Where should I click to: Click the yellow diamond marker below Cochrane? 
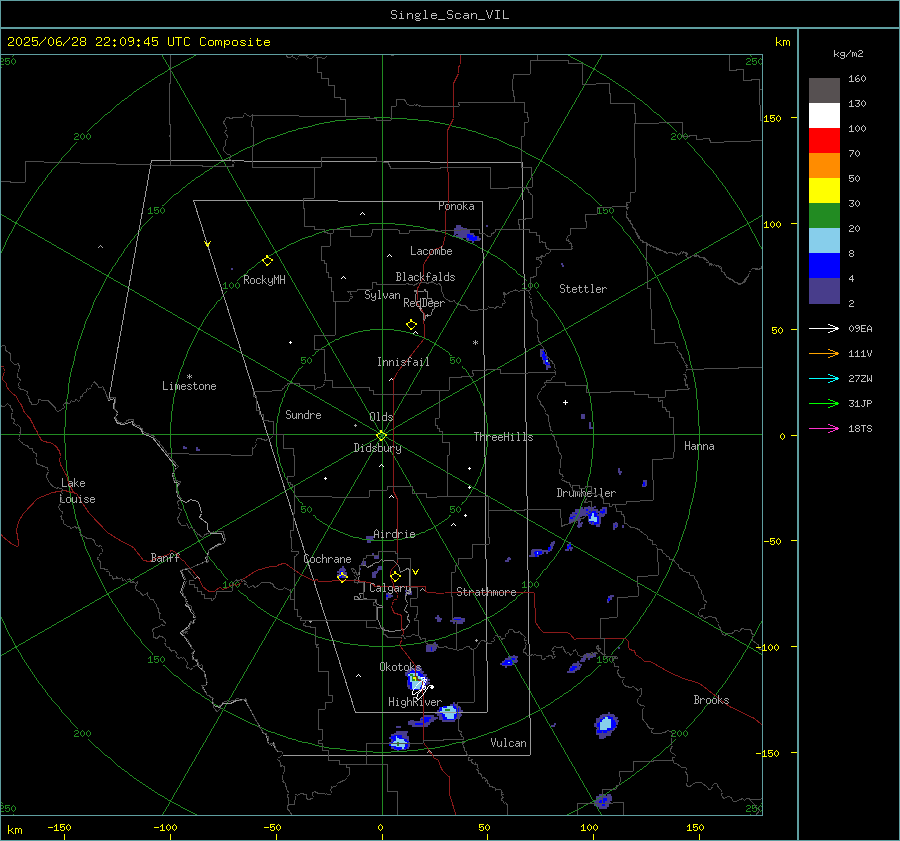click(342, 576)
